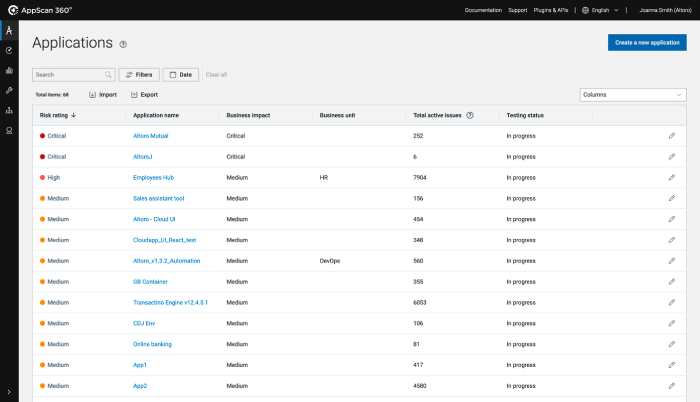Click the bar chart icon in the sidebar
Screen dimensions: 700x402
9,70
